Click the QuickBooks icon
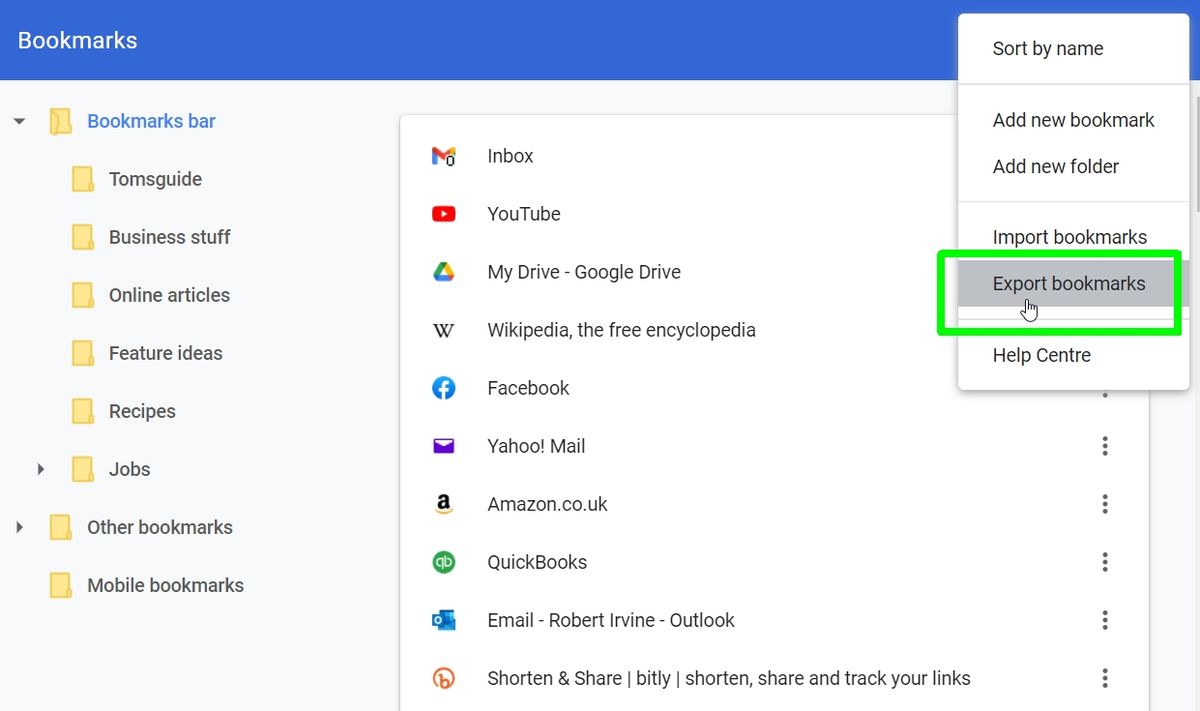Screen dimensions: 1200x711 point(444,562)
